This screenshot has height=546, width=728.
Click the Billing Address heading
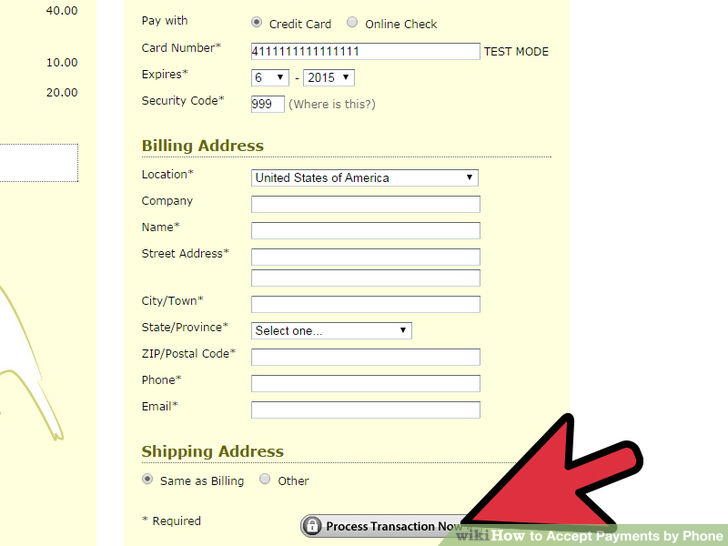[x=202, y=145]
